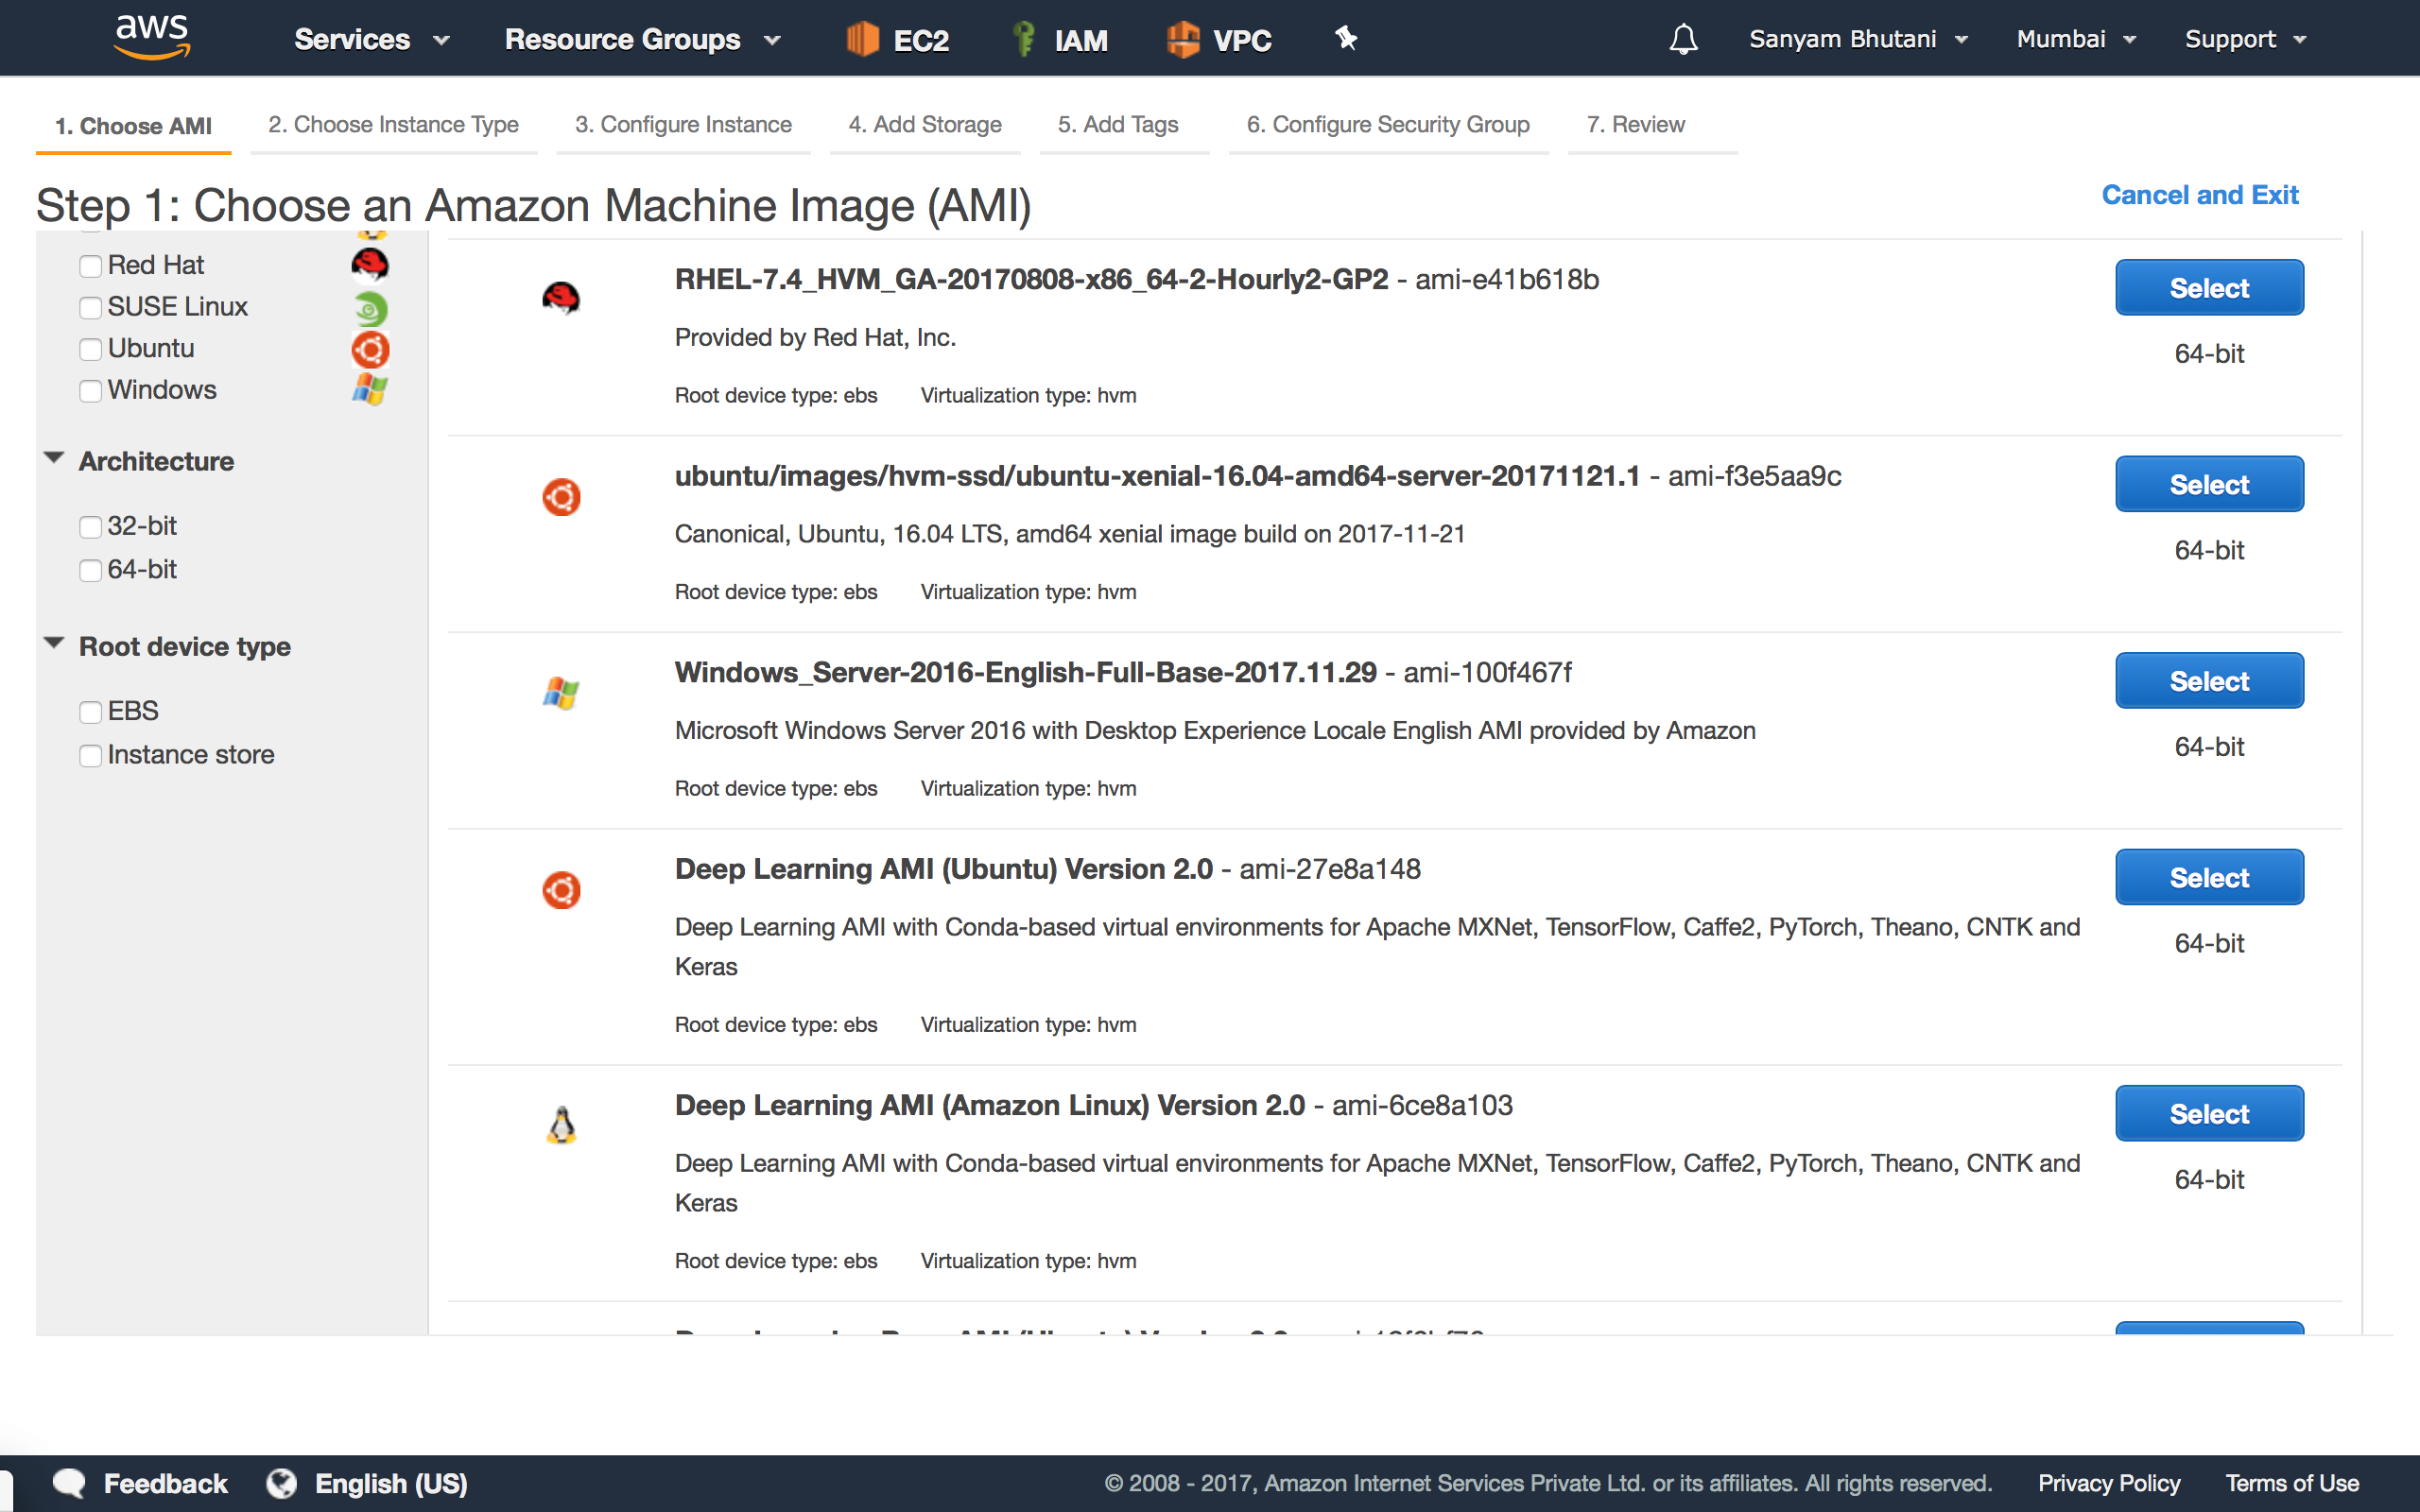Switch to the Review tab
Image resolution: width=2420 pixels, height=1512 pixels.
click(x=1635, y=125)
